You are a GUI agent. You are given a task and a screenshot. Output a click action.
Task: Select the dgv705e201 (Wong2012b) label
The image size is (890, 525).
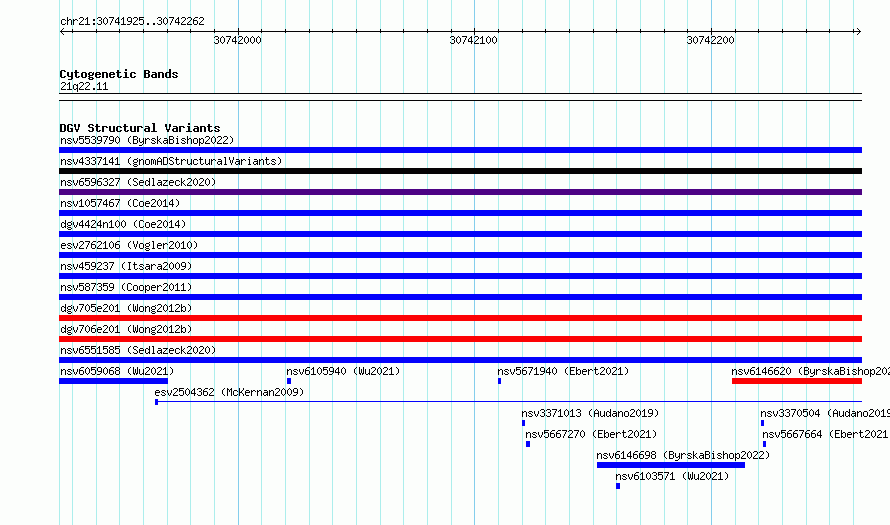126,308
